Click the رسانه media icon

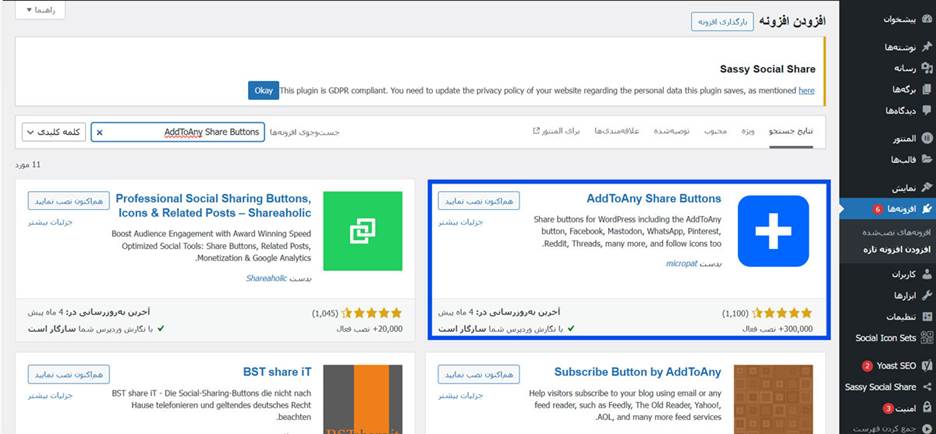point(926,68)
